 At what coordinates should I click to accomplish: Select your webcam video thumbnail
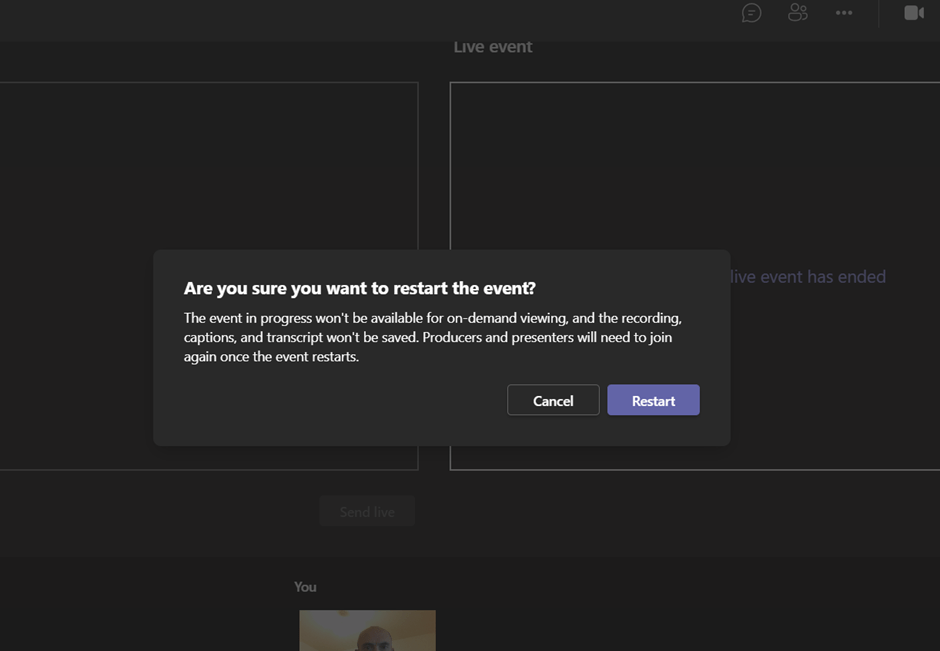click(x=367, y=630)
